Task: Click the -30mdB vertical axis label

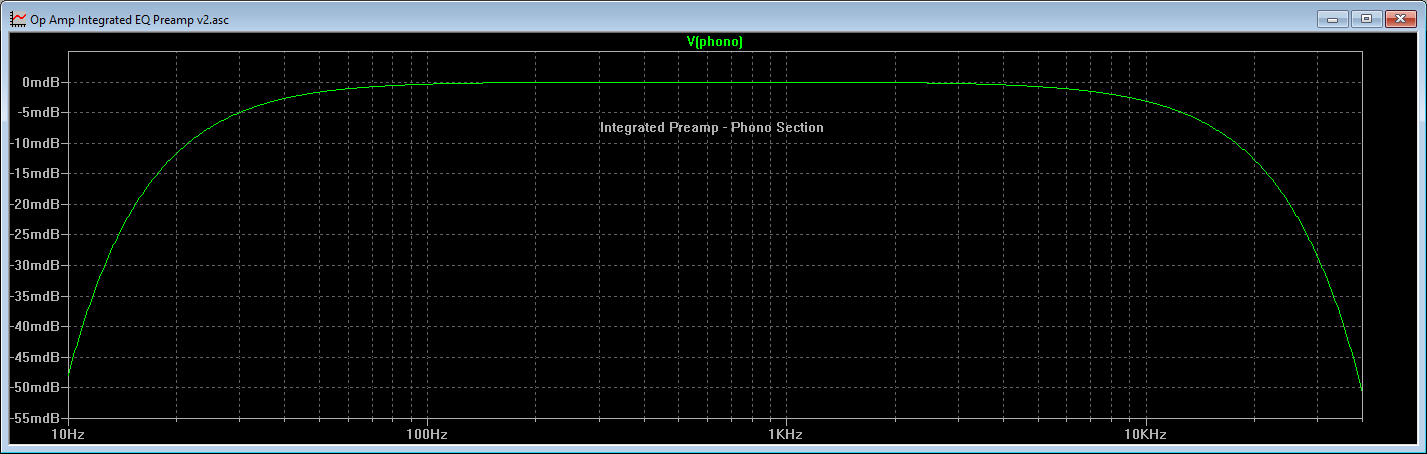Action: coord(37,265)
